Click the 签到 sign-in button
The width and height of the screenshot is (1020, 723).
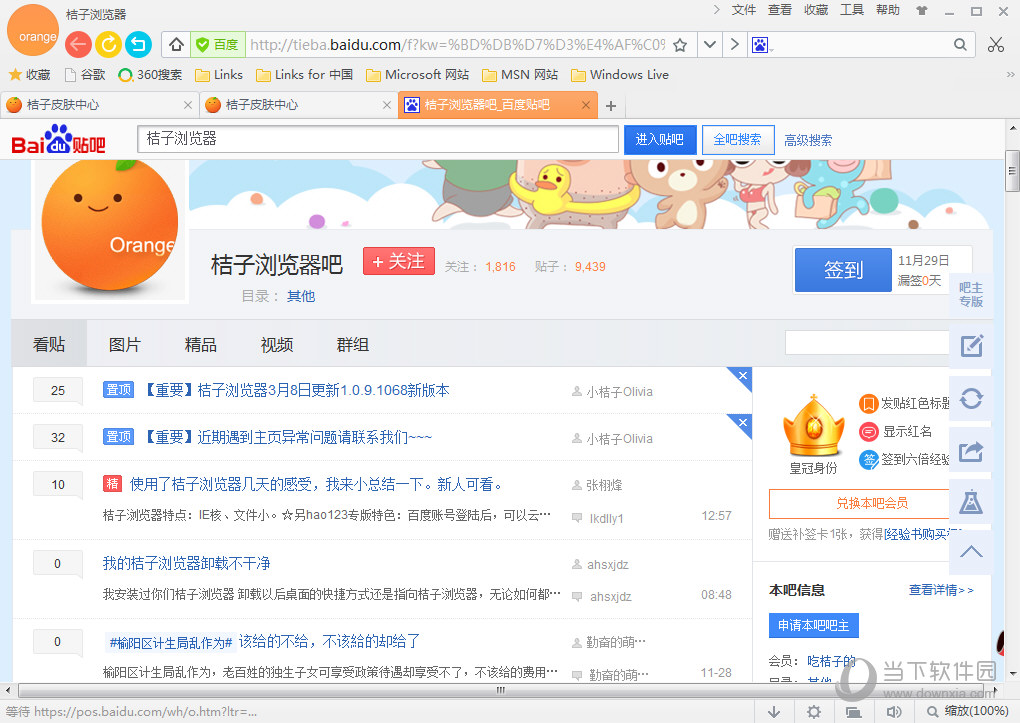click(842, 269)
